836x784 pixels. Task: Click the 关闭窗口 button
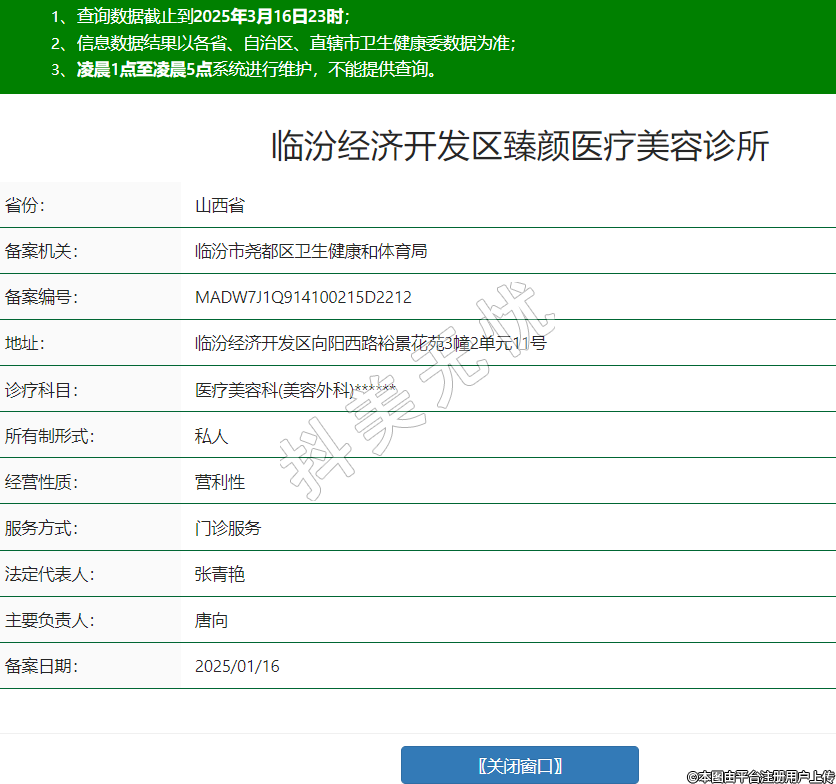(x=519, y=766)
